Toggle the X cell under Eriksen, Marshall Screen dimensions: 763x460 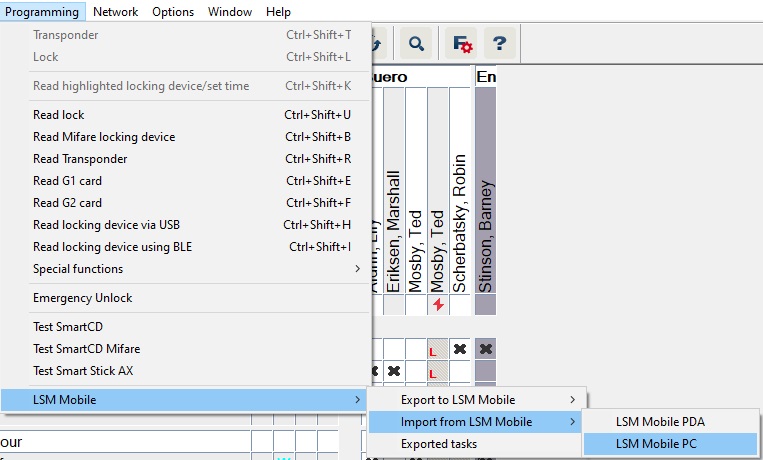pyautogui.click(x=394, y=371)
